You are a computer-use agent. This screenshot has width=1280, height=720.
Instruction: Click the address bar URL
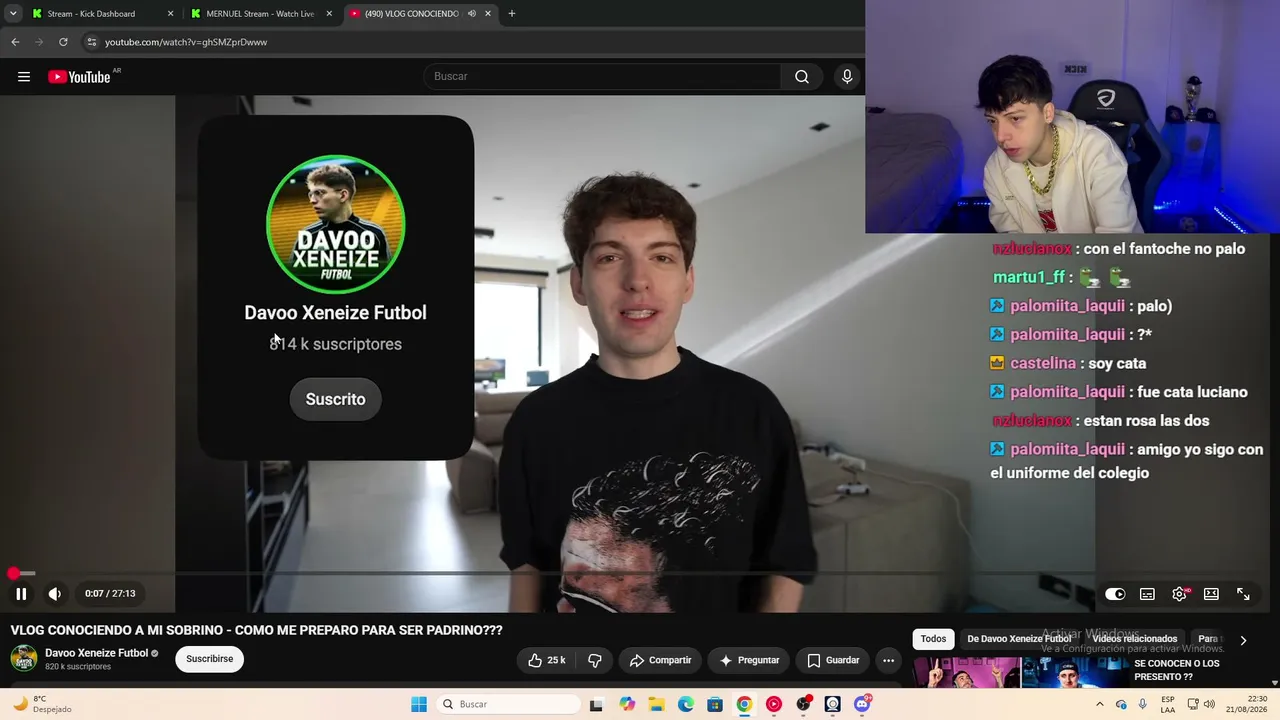tap(186, 42)
